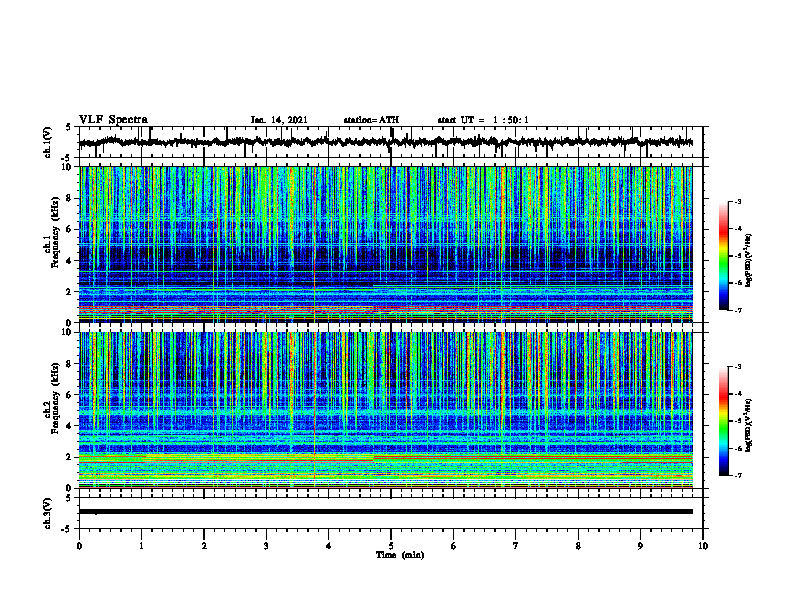The height and width of the screenshot is (612, 792).
Task: Click the "2" kHz tick of ch.2 spectrogram
Action: [x=69, y=457]
